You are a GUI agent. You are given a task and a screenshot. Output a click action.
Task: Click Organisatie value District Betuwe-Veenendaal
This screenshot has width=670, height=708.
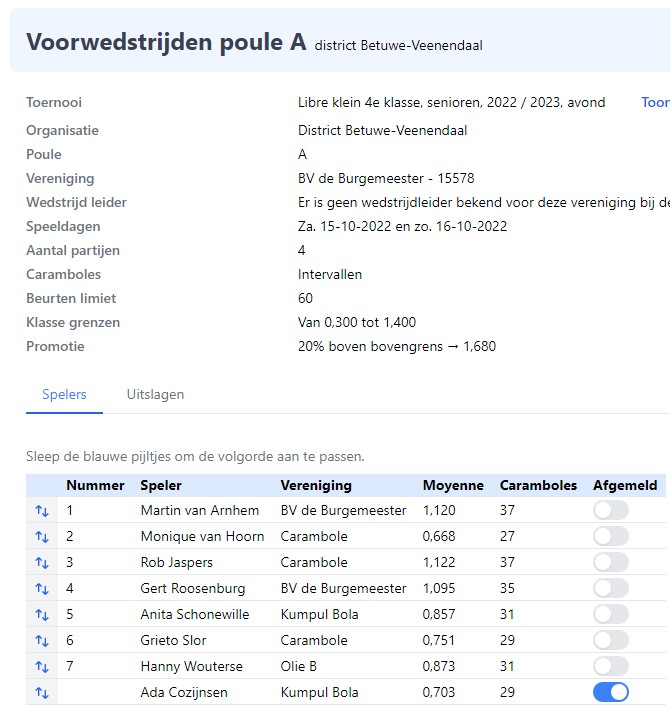382,130
